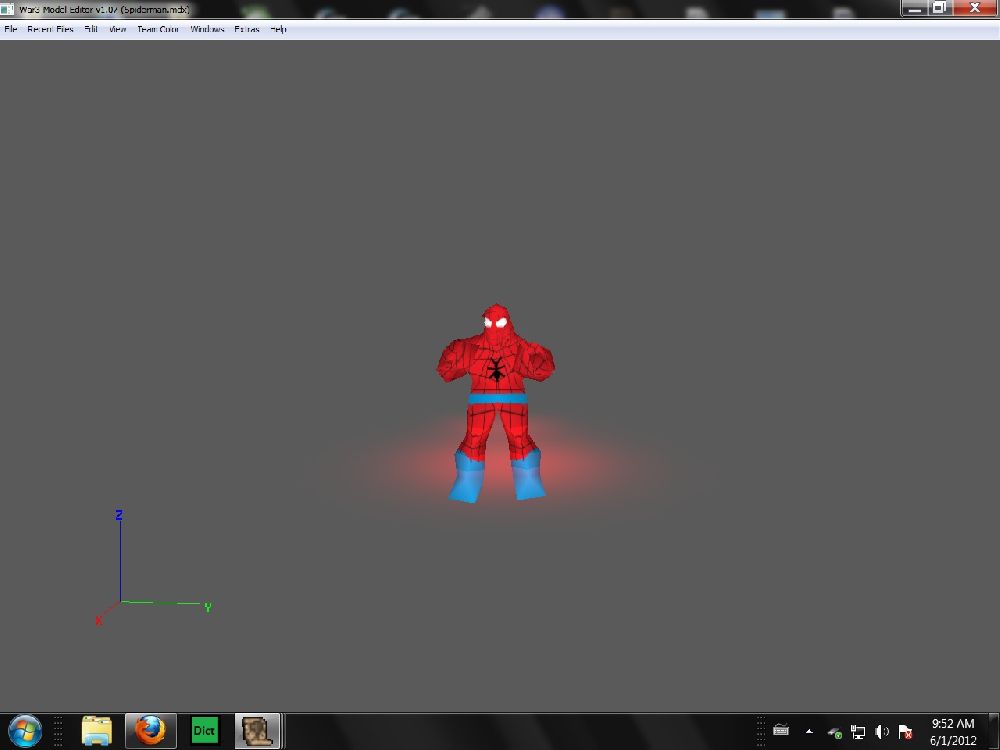The width and height of the screenshot is (1000, 750).
Task: Click the Spiderman model in the viewport
Action: (496, 402)
